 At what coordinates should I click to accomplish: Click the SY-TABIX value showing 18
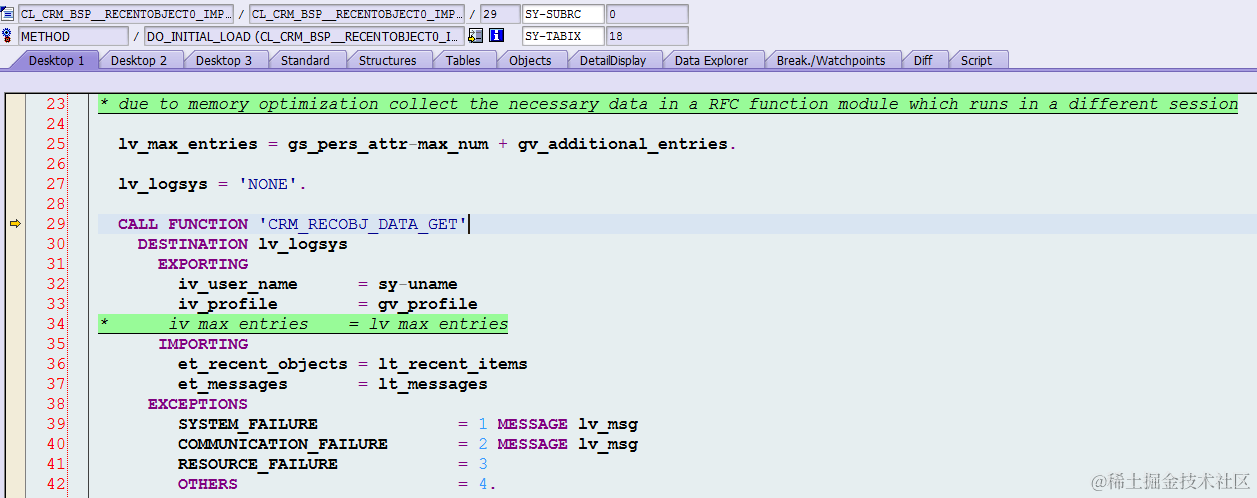pos(647,36)
